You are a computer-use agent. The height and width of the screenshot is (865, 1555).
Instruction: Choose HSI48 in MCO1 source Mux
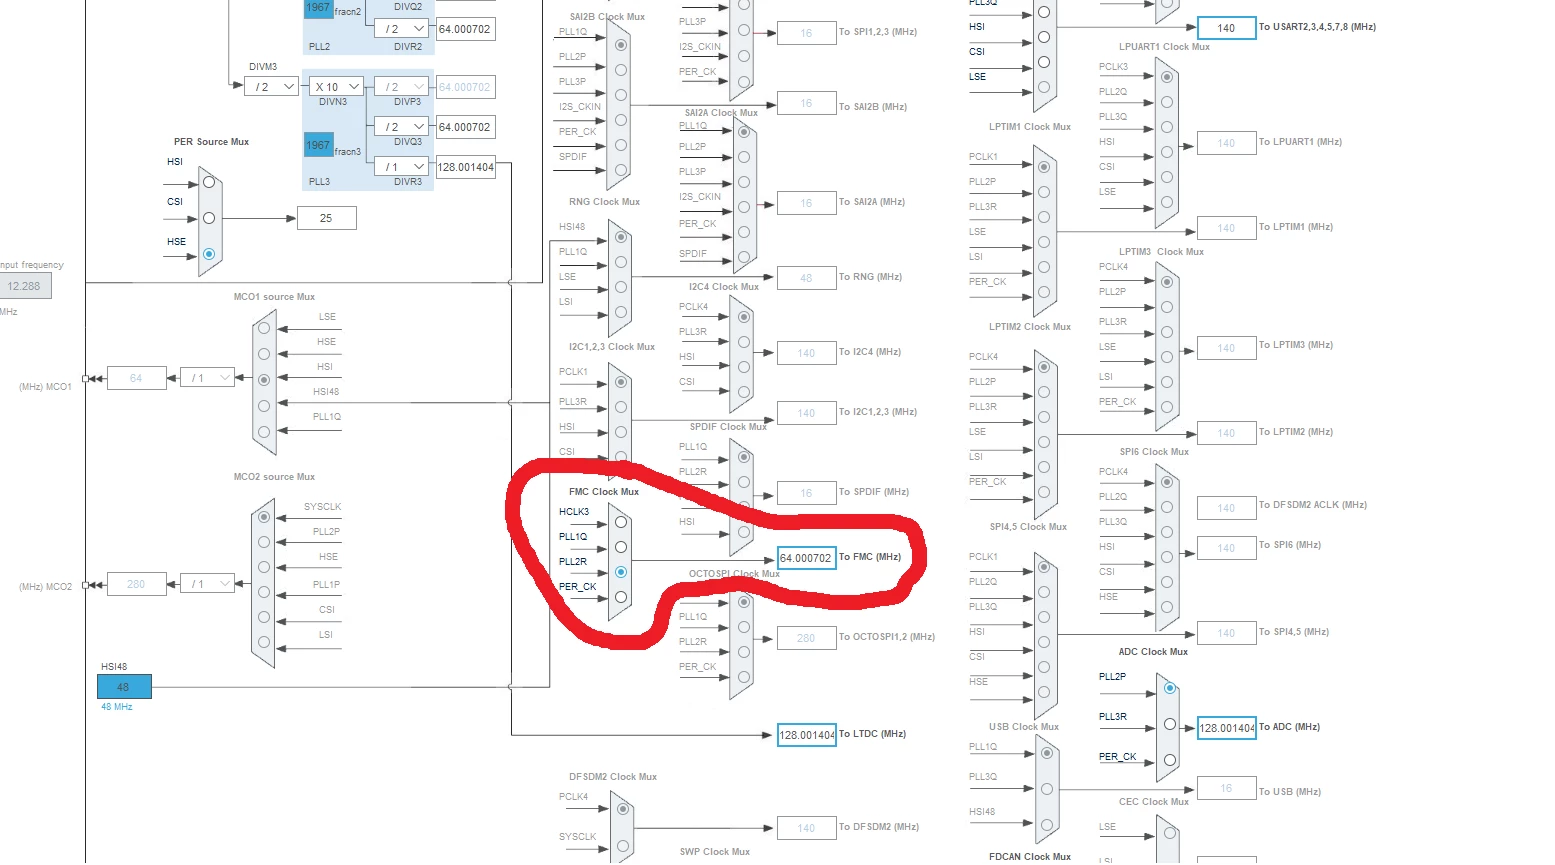(x=264, y=406)
